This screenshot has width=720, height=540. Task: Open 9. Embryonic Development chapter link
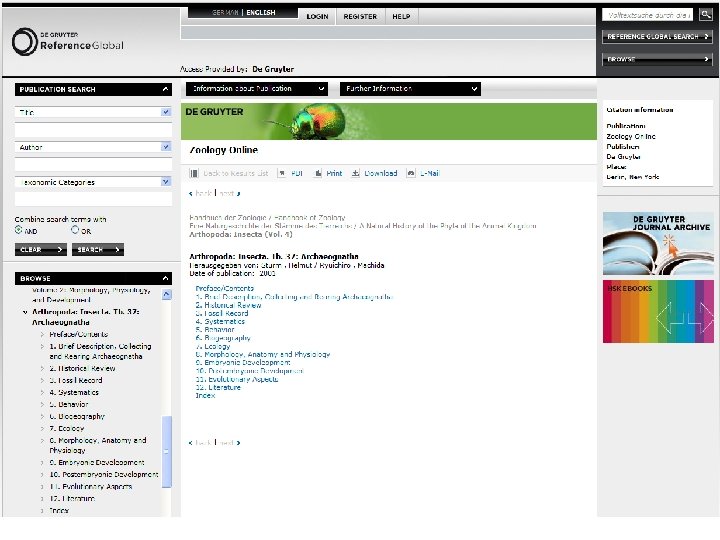pos(243,362)
